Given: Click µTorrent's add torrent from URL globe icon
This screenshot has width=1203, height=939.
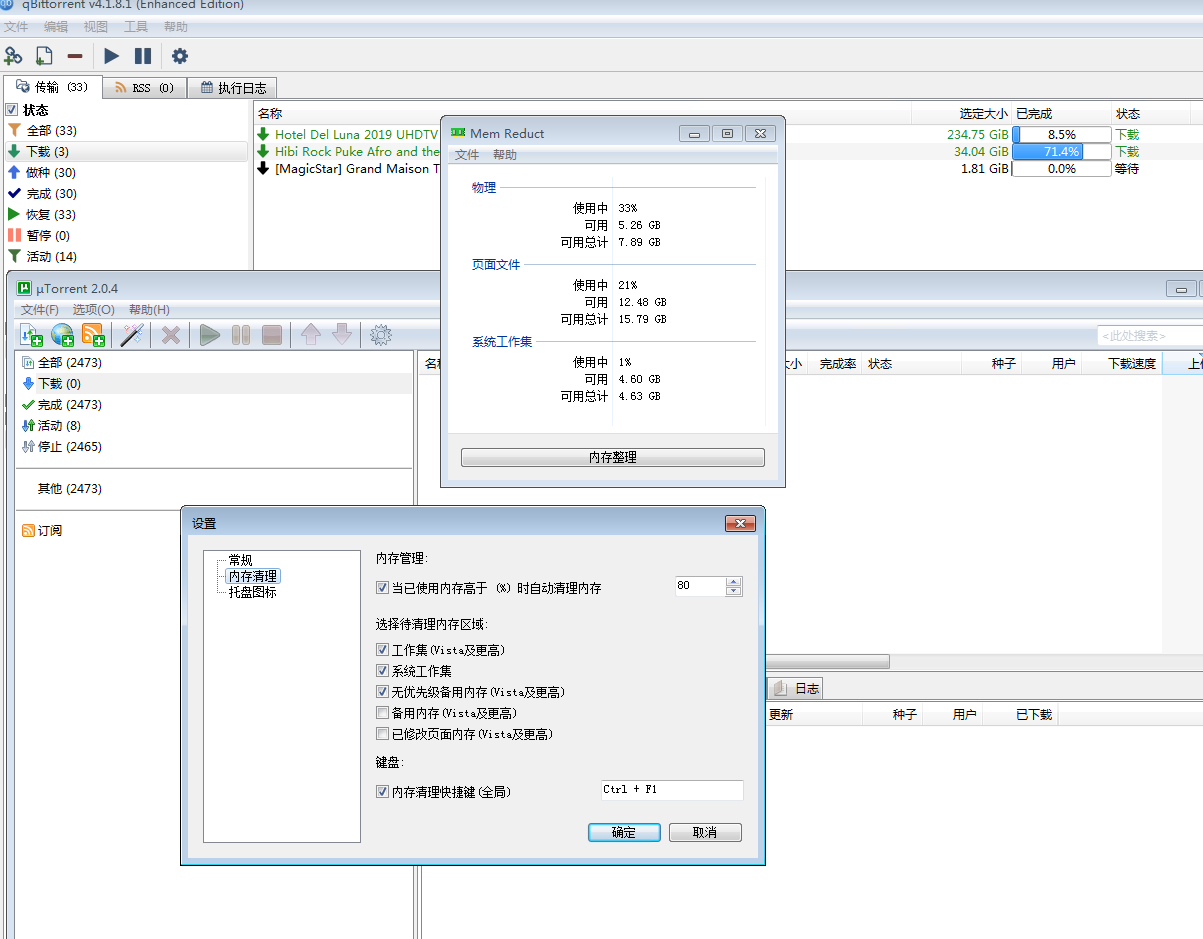Looking at the screenshot, I should (62, 335).
